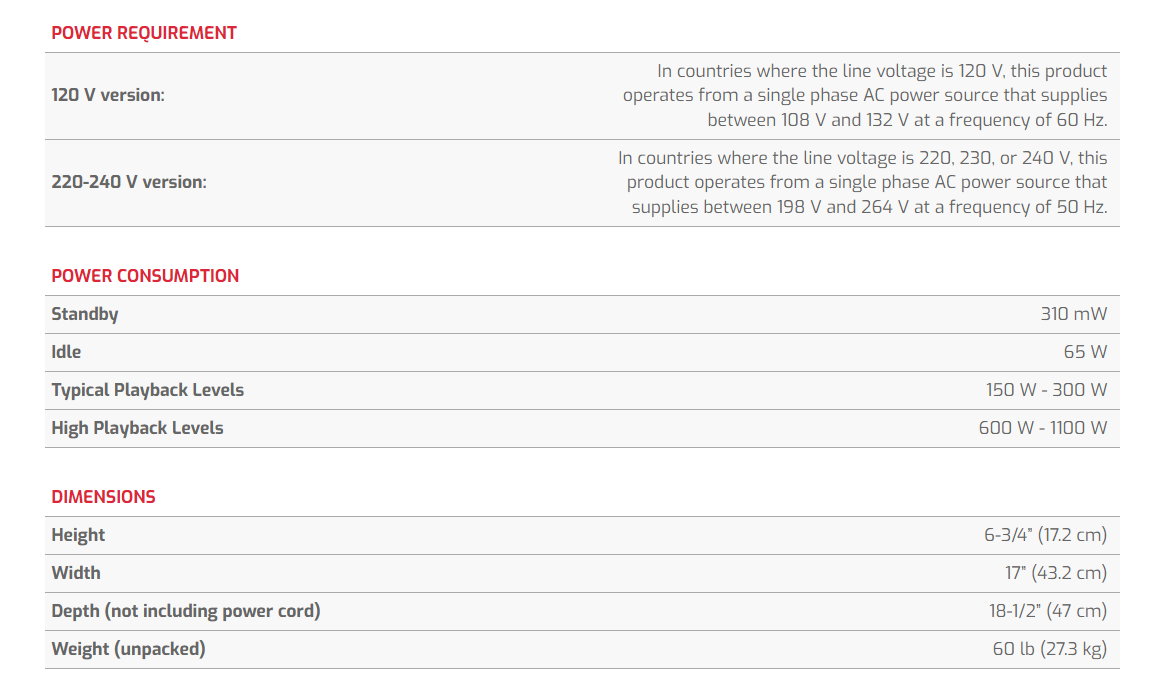Click the "Depth (not including power cord)" label
The width and height of the screenshot is (1150, 692).
click(x=186, y=611)
